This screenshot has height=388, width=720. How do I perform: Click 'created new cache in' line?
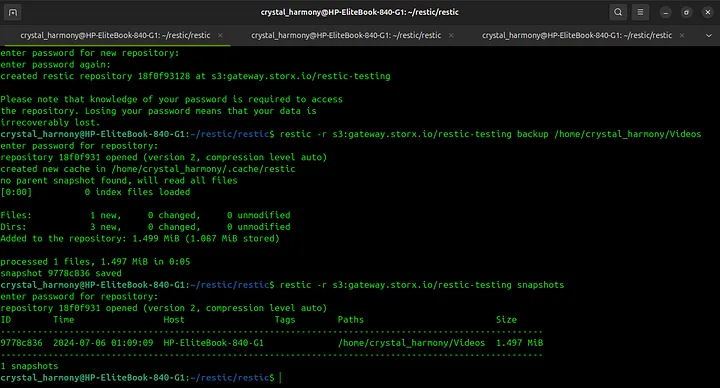(148, 169)
